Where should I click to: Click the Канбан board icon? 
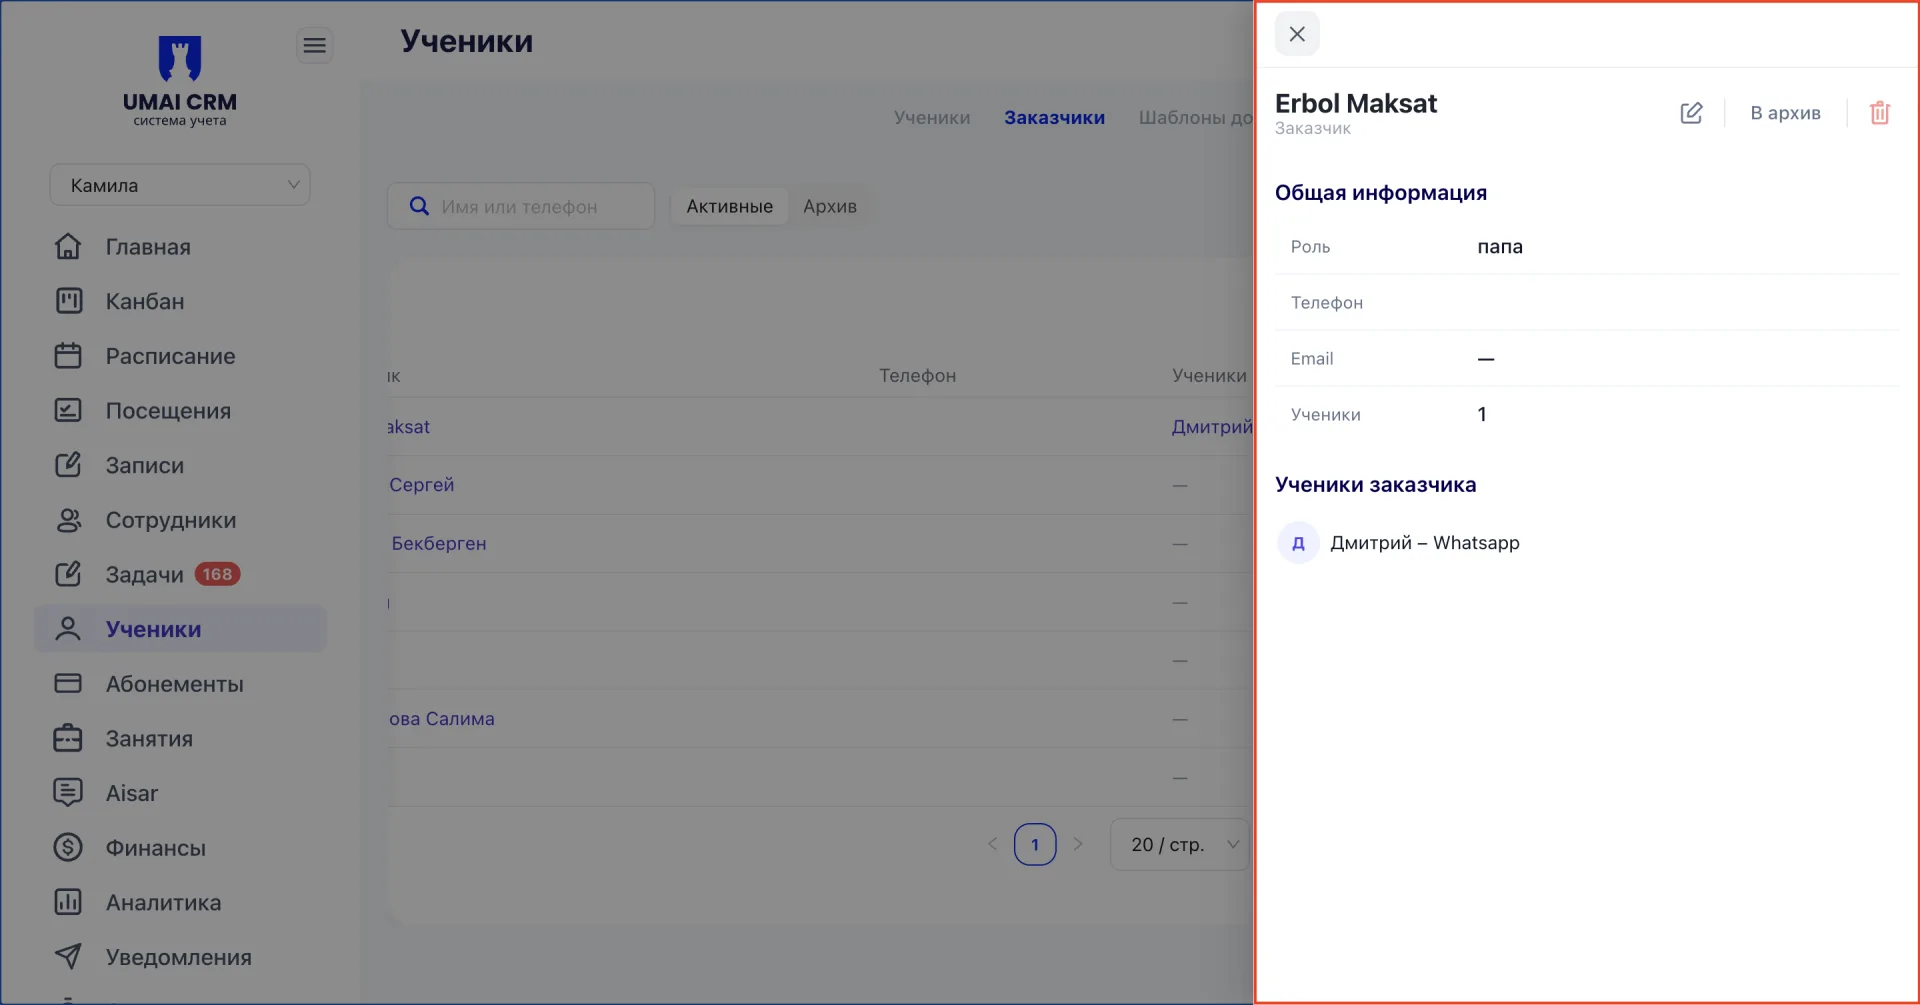click(x=68, y=301)
